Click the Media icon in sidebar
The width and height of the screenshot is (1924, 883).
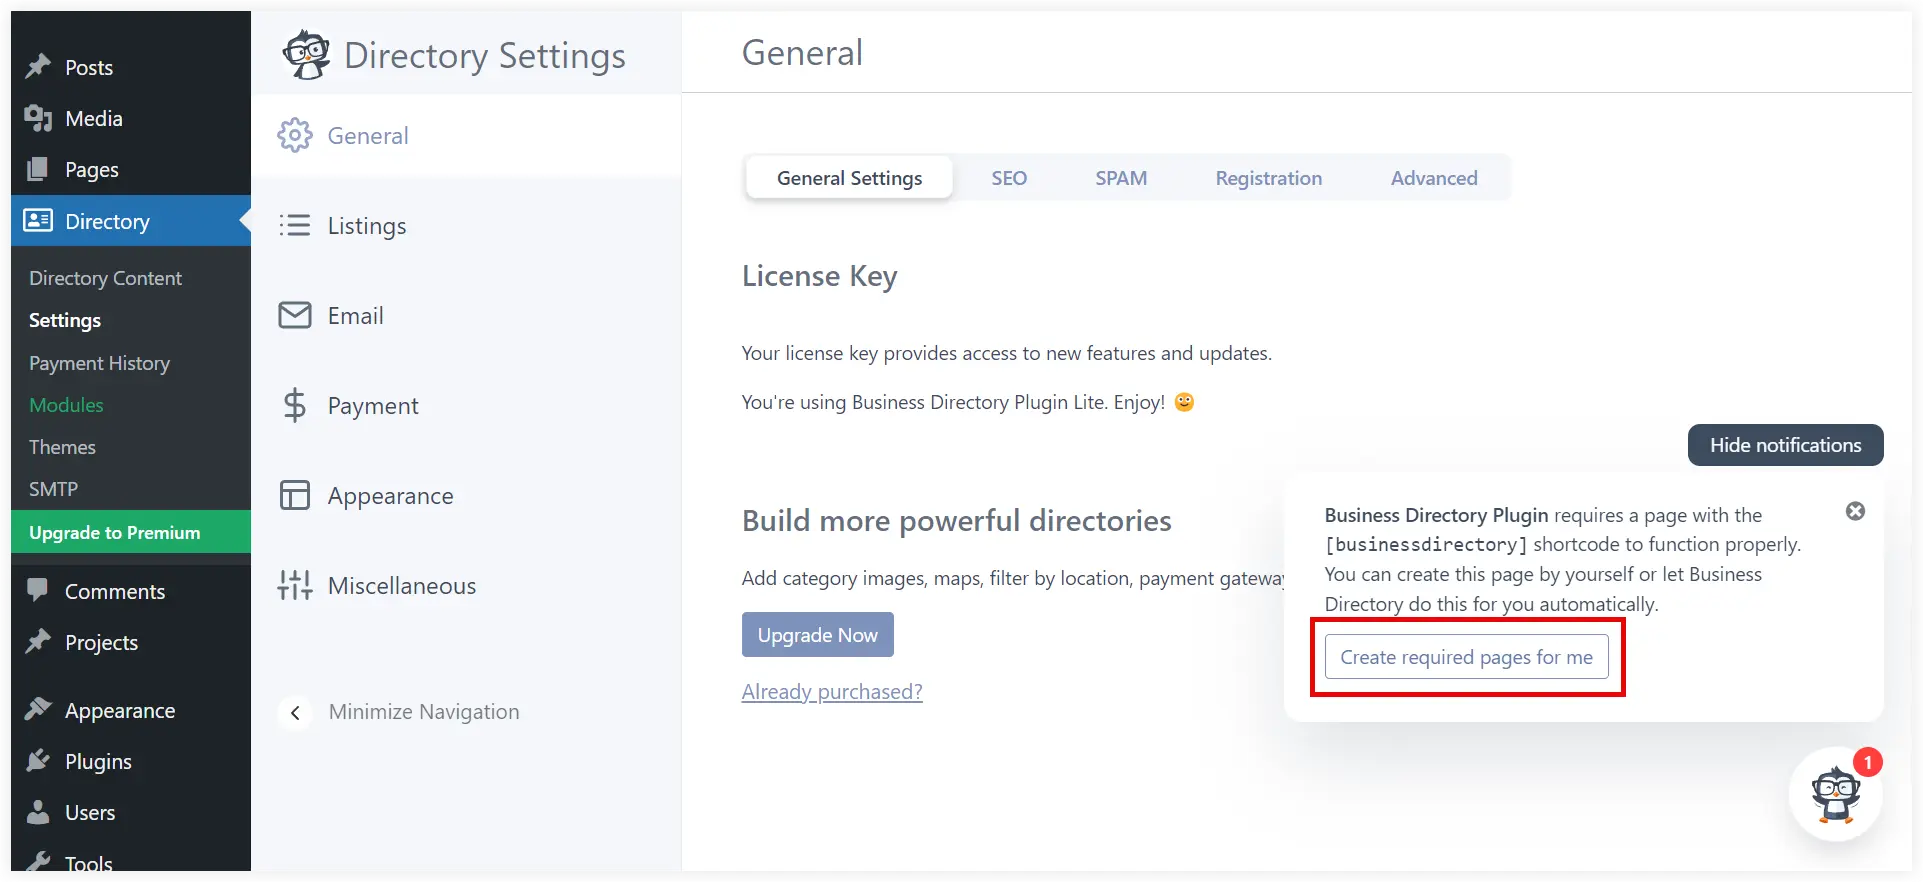click(38, 118)
